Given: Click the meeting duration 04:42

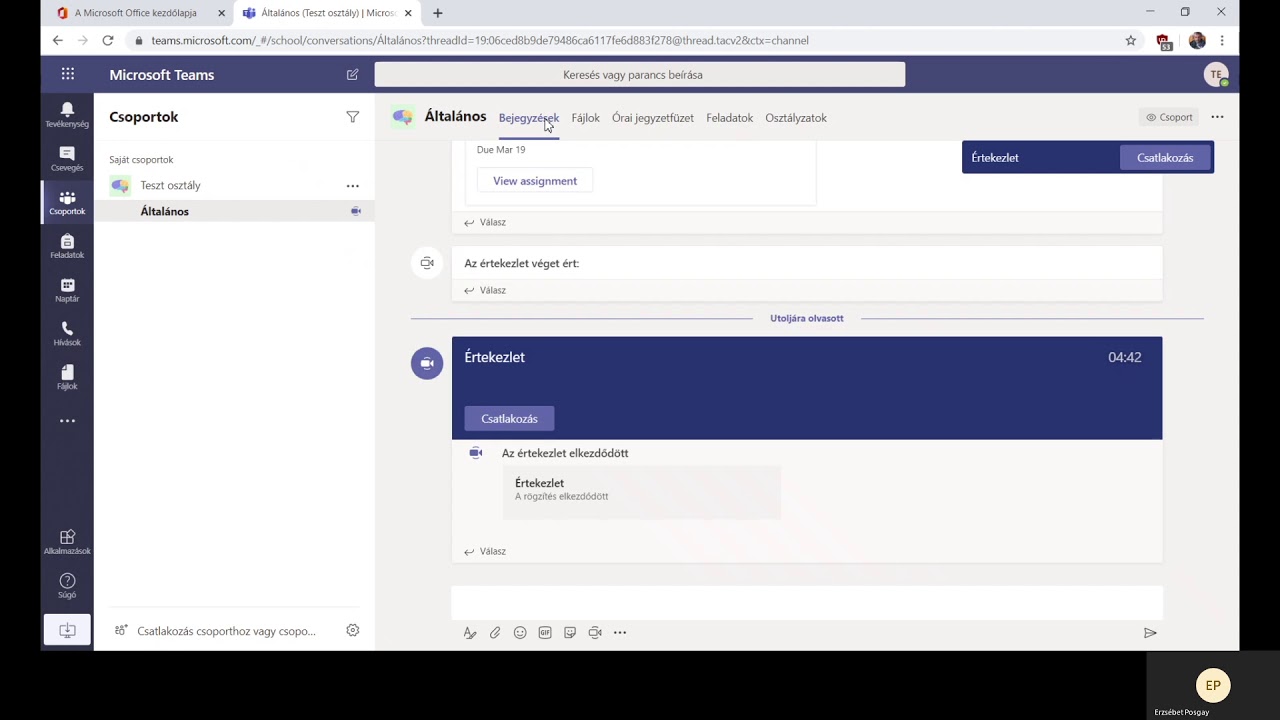Looking at the screenshot, I should (1124, 357).
